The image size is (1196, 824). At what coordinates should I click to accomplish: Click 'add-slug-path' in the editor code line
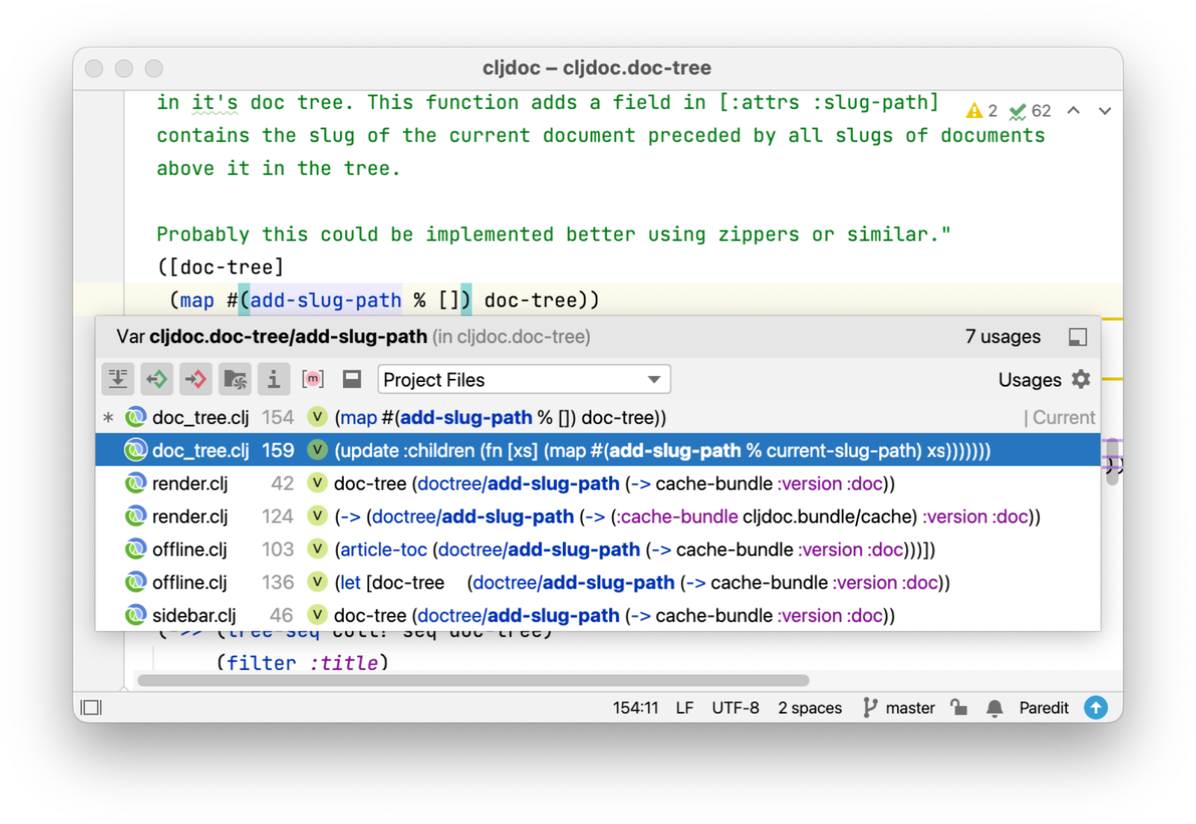(326, 300)
